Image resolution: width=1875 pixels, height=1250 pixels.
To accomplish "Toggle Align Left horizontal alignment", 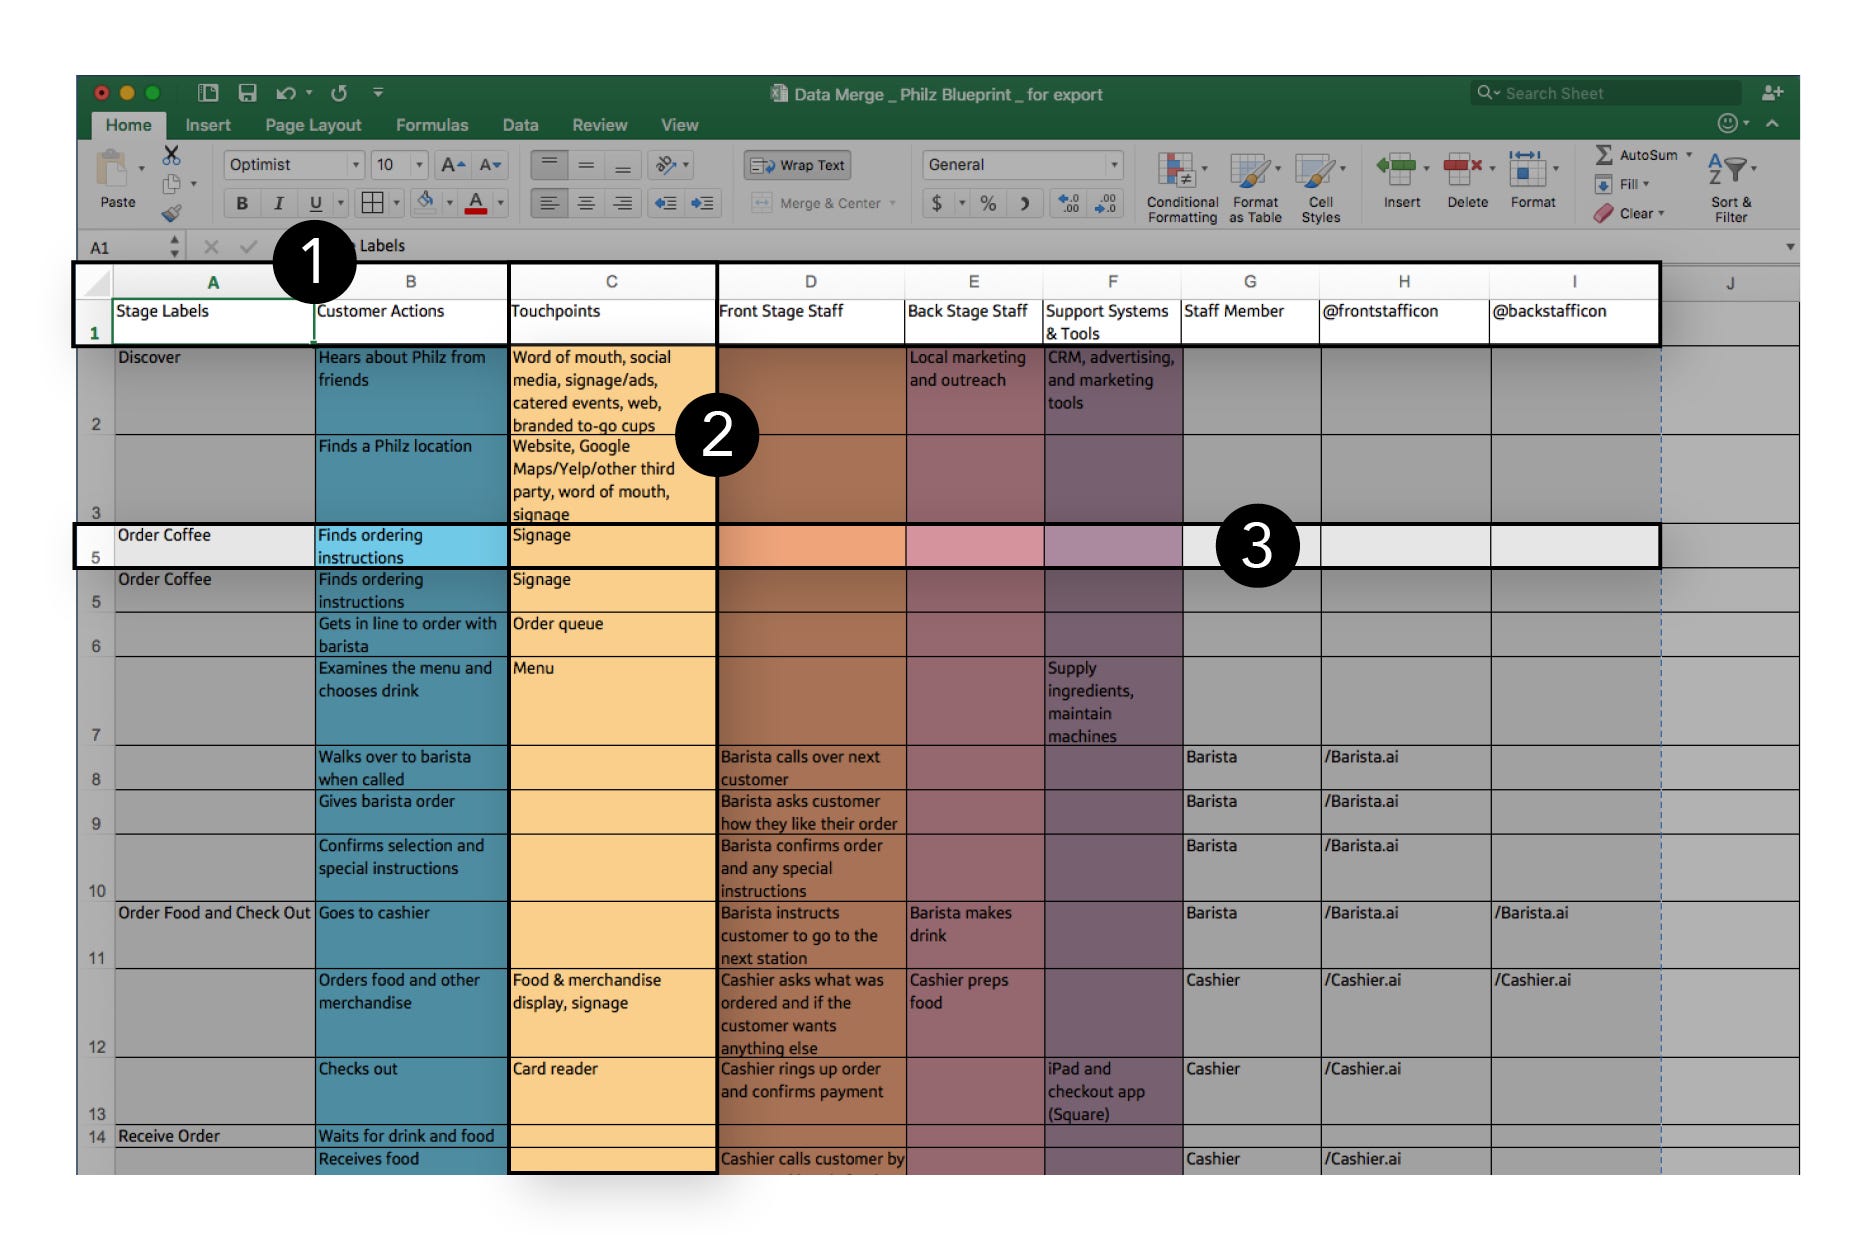I will [549, 203].
